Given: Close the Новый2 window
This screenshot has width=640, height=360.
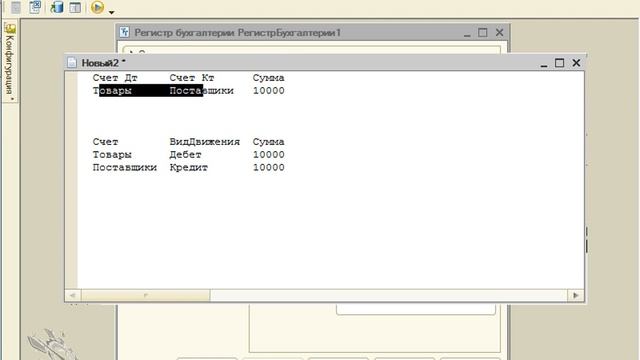Looking at the screenshot, I should tap(576, 63).
